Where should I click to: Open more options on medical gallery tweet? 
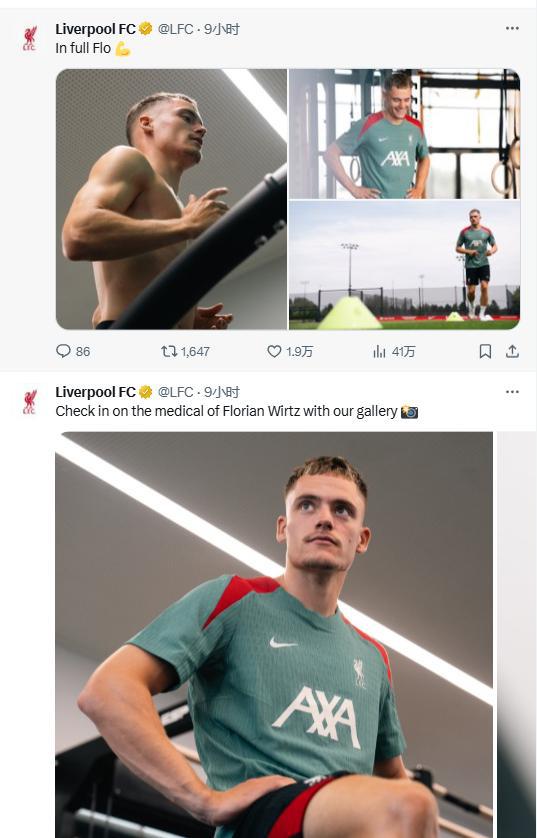point(512,392)
